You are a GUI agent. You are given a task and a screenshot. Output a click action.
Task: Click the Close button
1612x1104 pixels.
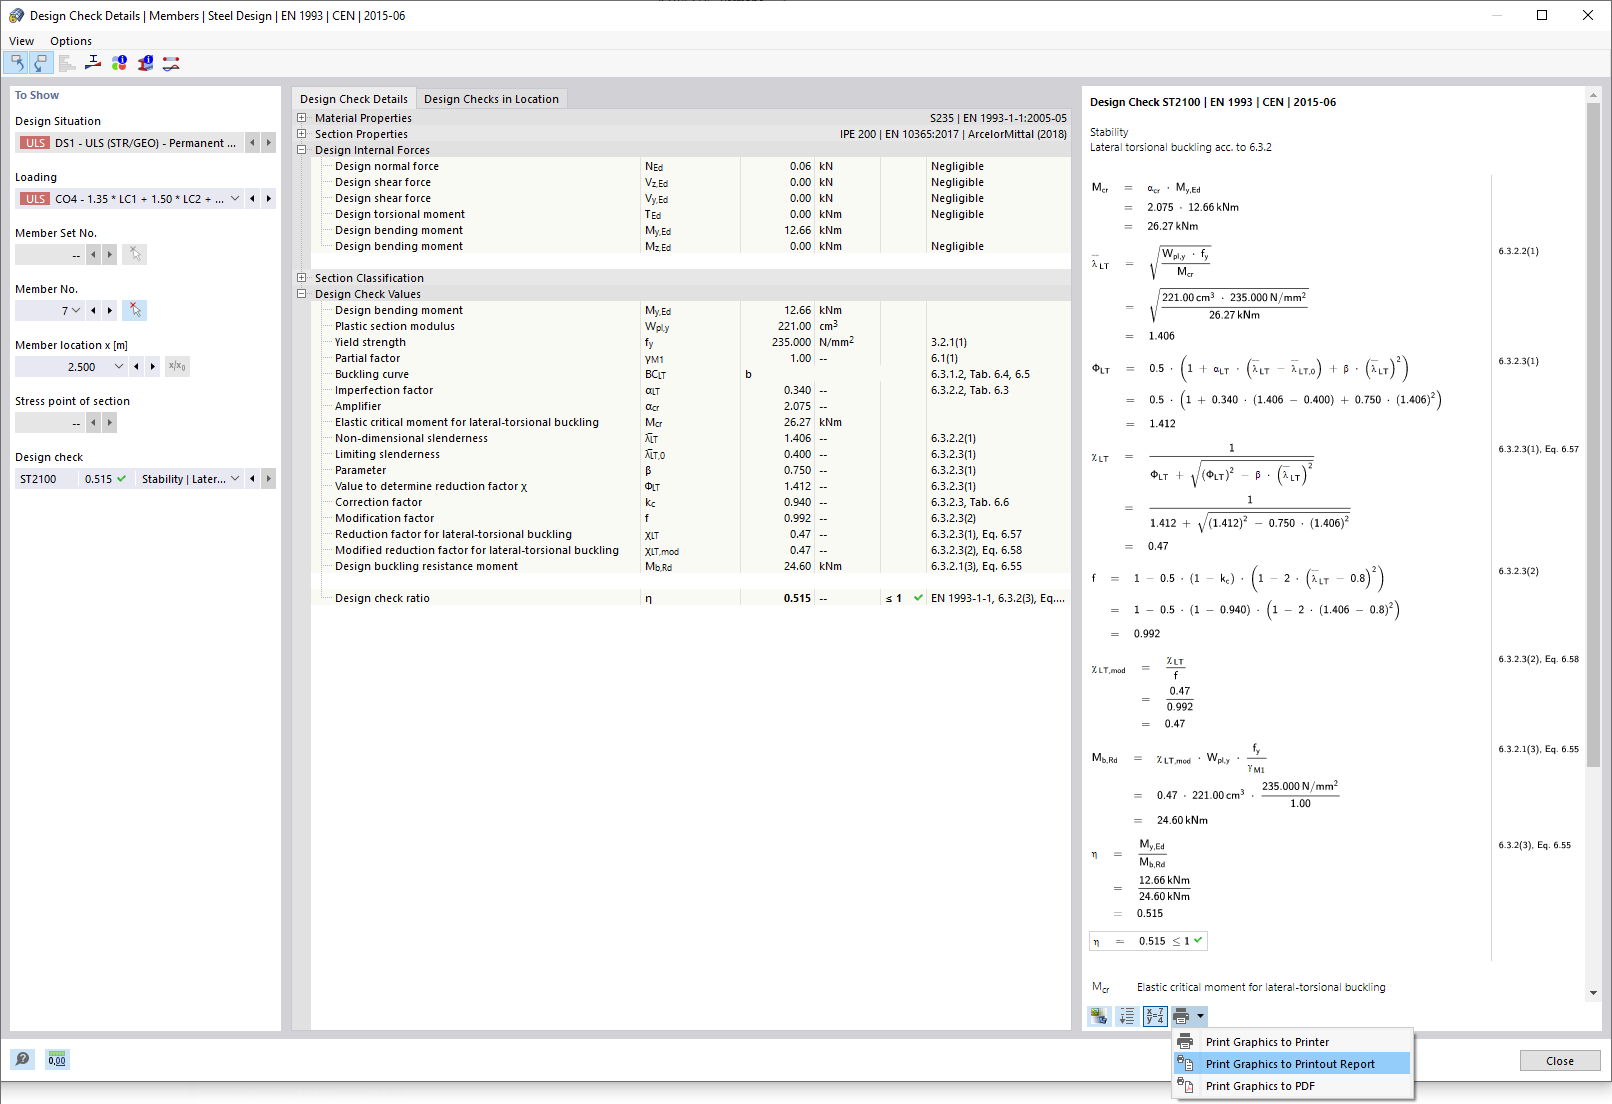[1559, 1061]
